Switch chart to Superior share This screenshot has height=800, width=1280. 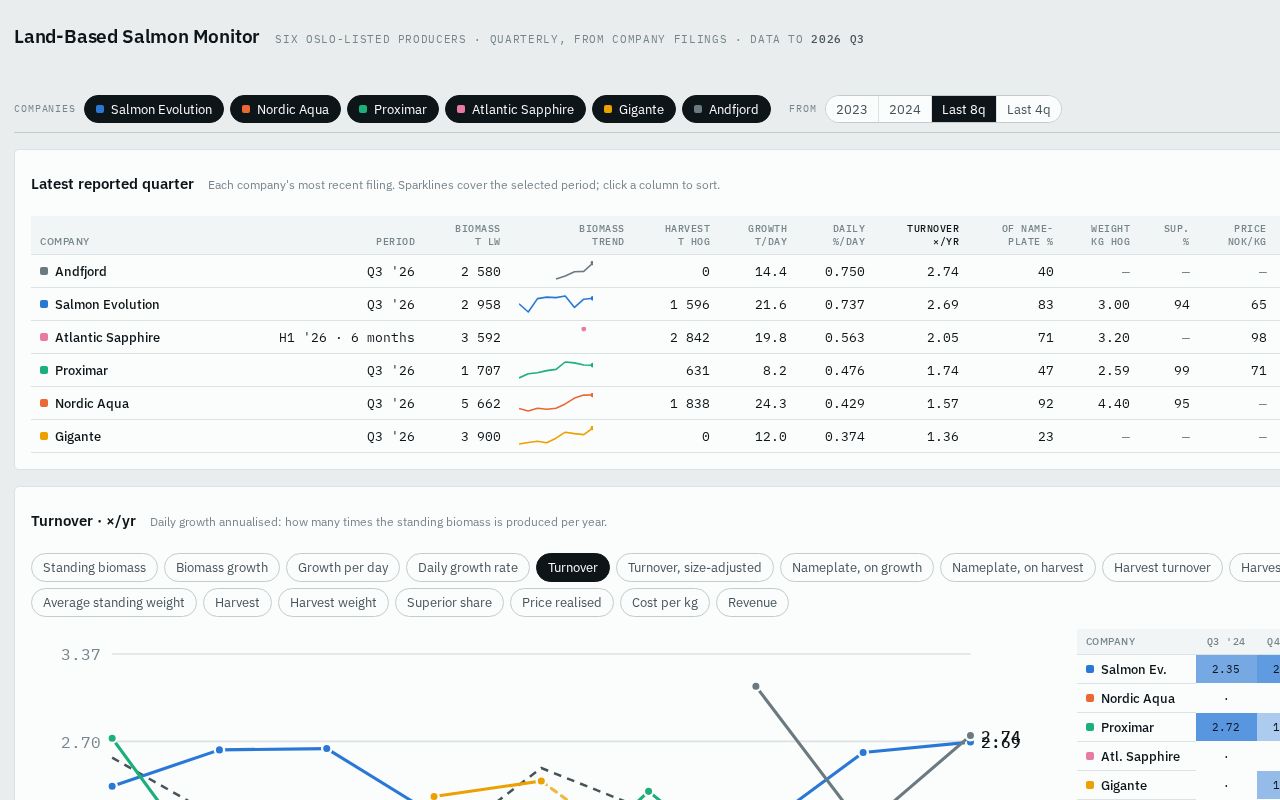click(x=449, y=602)
